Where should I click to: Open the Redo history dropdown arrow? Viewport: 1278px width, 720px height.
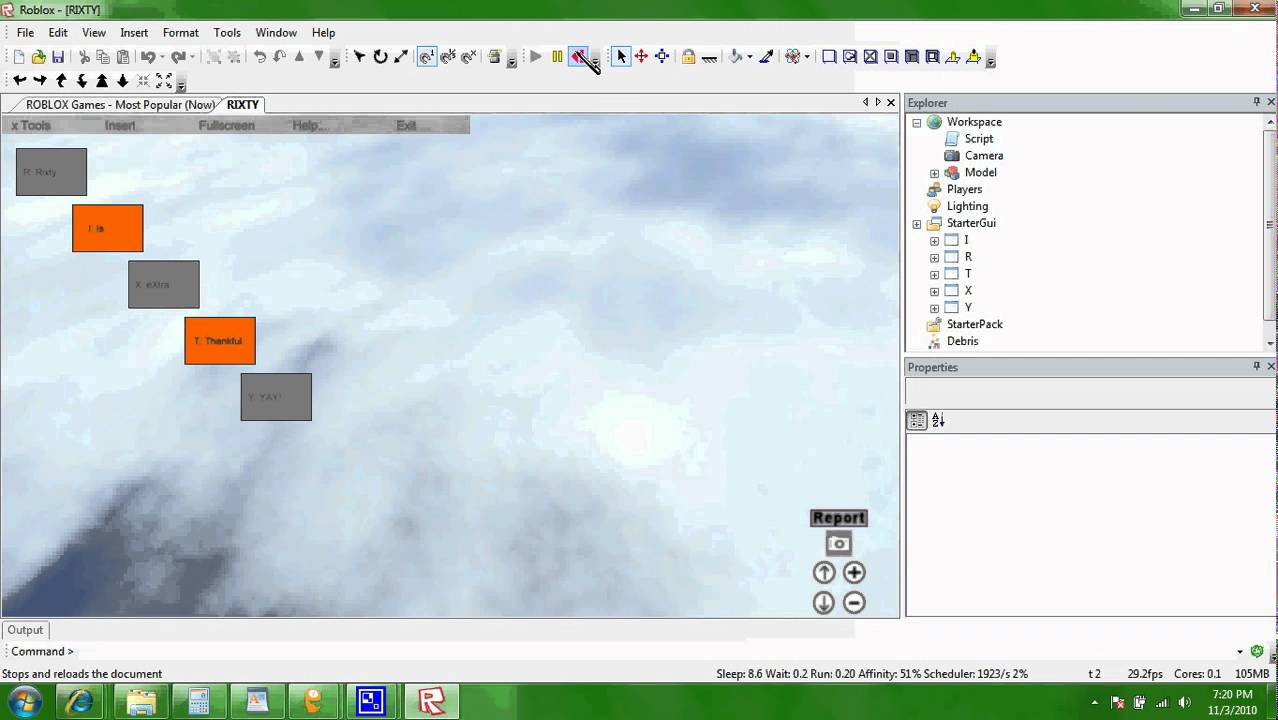pos(191,57)
